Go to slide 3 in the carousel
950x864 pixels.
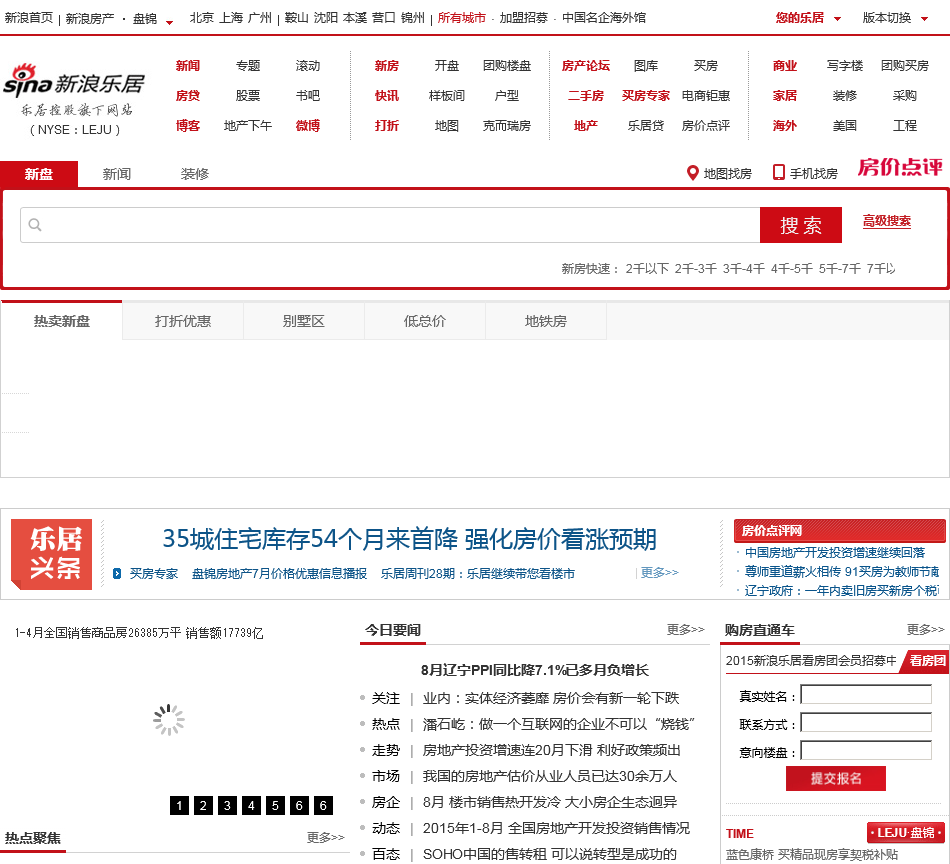click(227, 805)
